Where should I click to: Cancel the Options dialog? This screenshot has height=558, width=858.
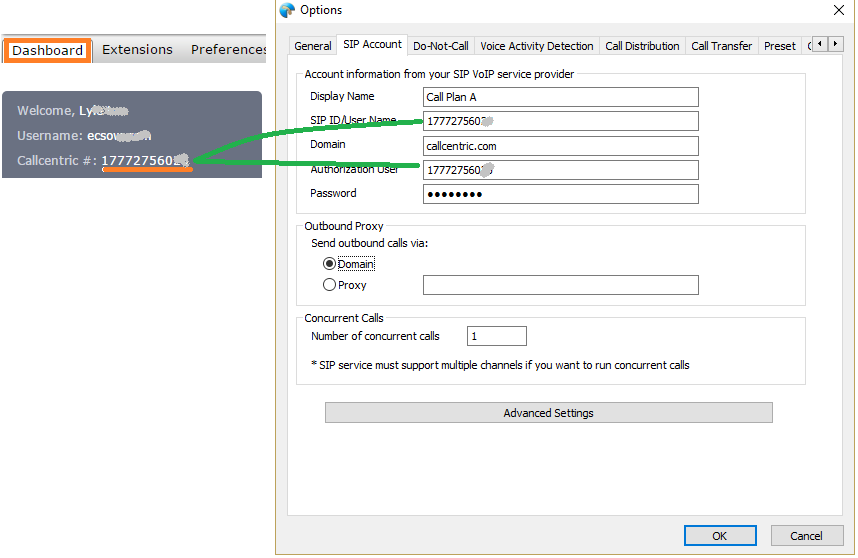807,536
